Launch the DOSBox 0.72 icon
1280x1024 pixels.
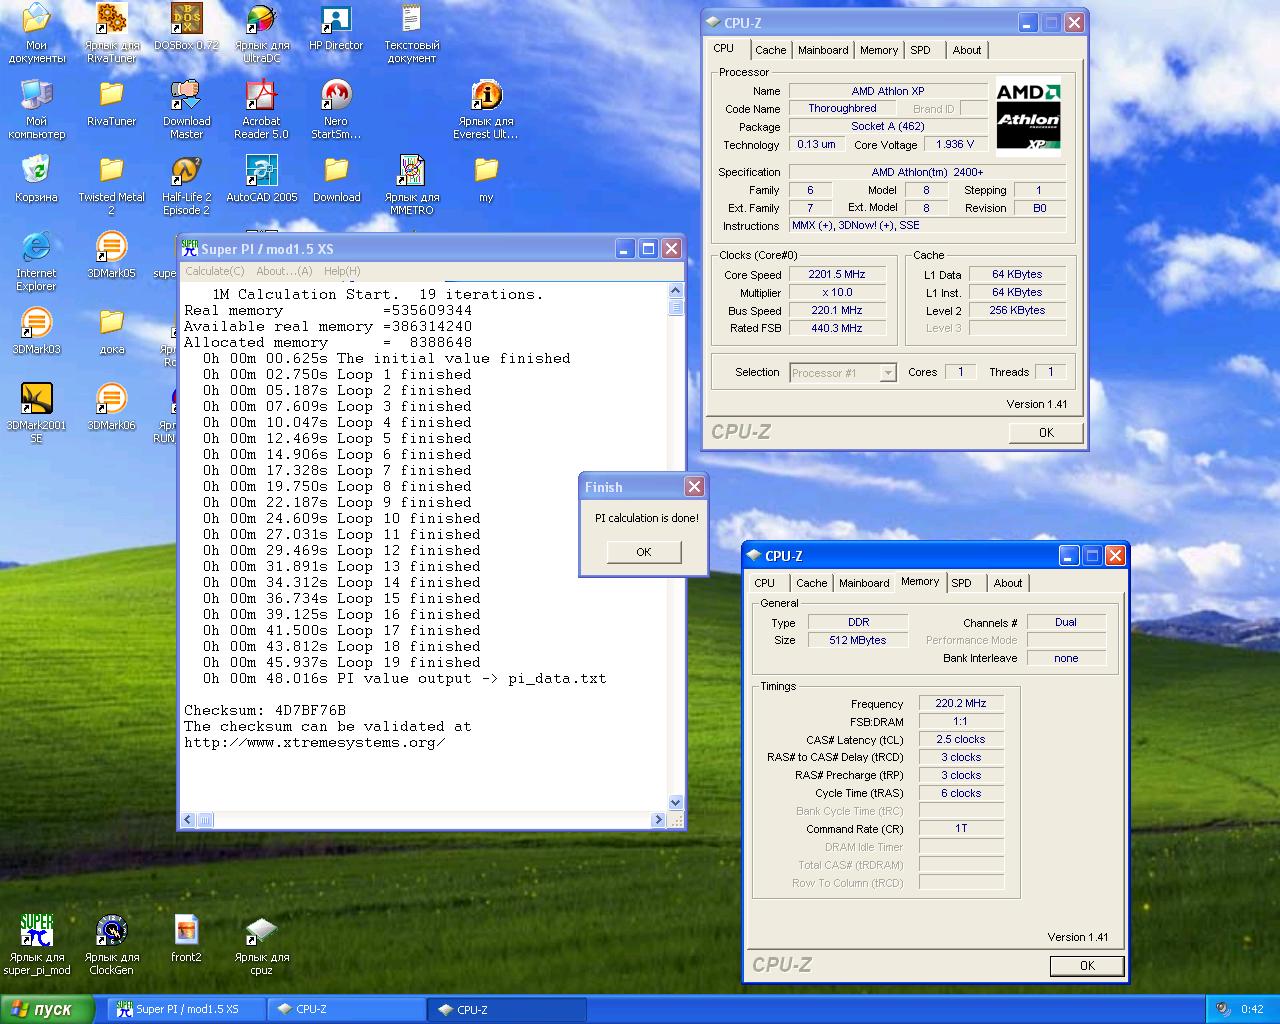(186, 19)
